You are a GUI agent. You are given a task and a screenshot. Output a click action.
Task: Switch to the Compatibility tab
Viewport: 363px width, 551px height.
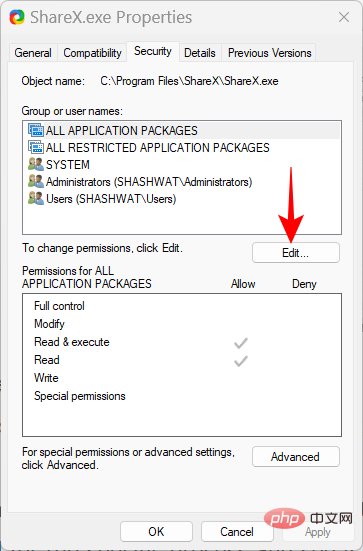92,53
